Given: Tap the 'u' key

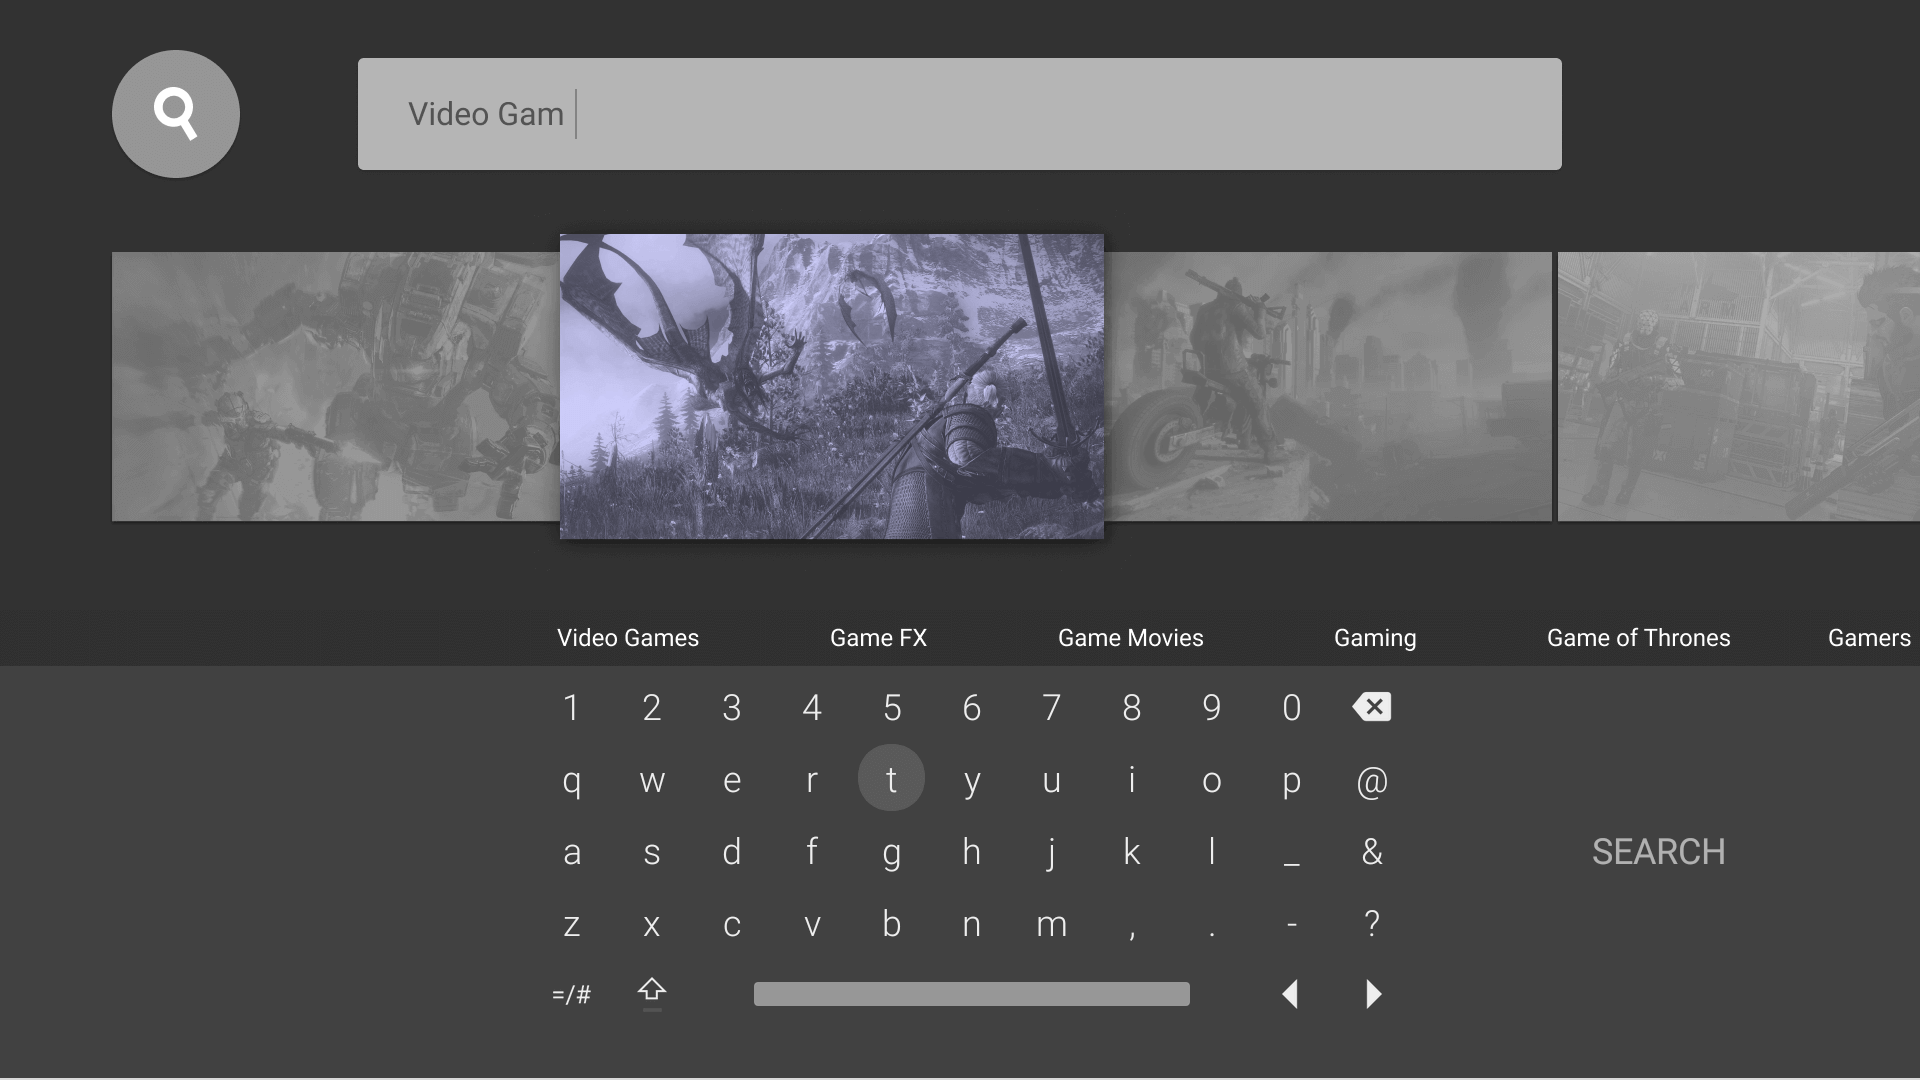Looking at the screenshot, I should point(1052,780).
